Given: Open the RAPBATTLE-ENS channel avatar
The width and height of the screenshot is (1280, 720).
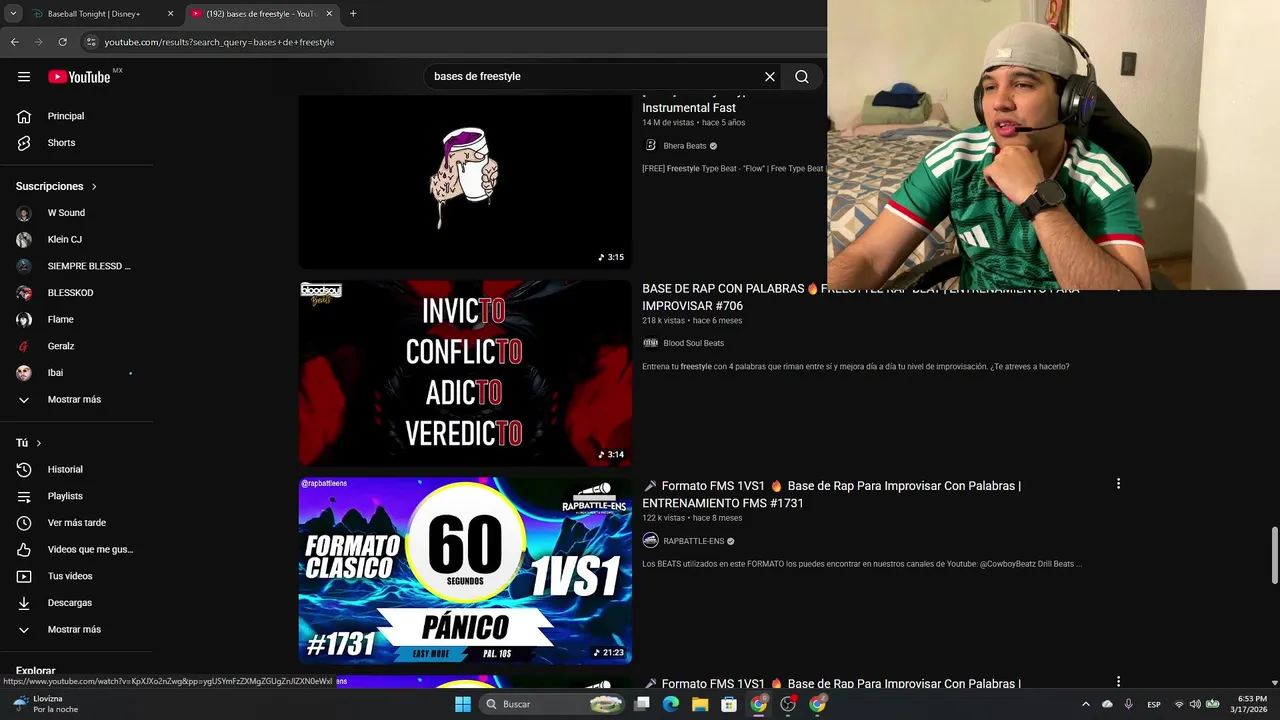Looking at the screenshot, I should [x=650, y=541].
